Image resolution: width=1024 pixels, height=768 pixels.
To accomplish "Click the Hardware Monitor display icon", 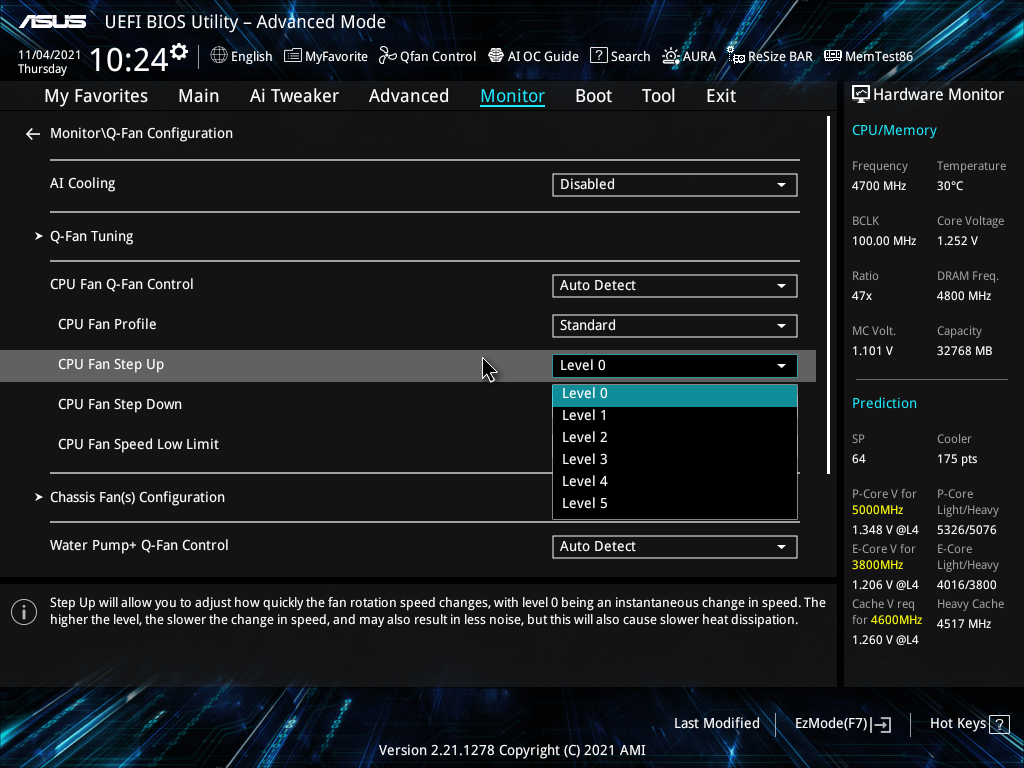I will (861, 95).
